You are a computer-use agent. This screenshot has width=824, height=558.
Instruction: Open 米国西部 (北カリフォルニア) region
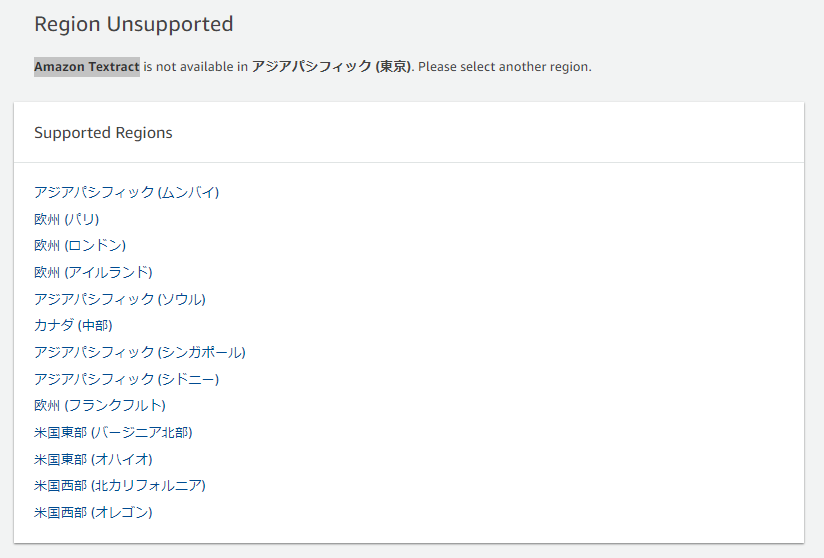click(x=120, y=485)
